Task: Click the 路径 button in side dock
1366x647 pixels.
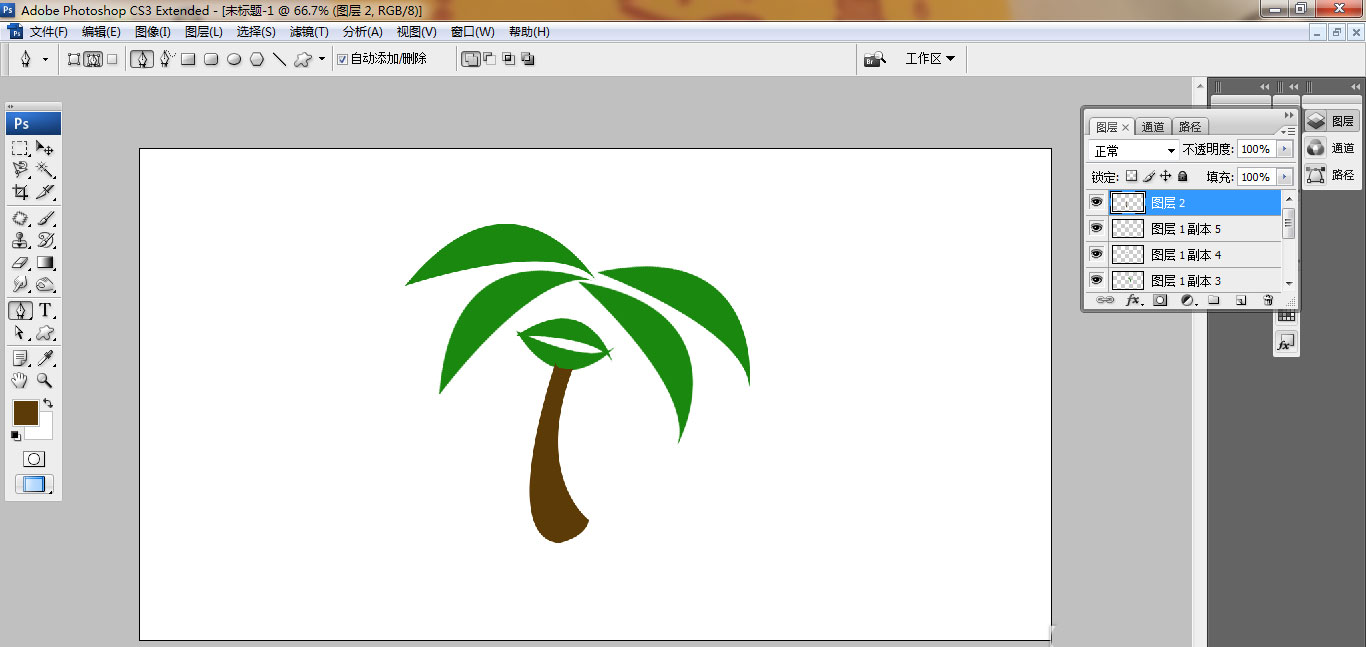Action: 1330,175
